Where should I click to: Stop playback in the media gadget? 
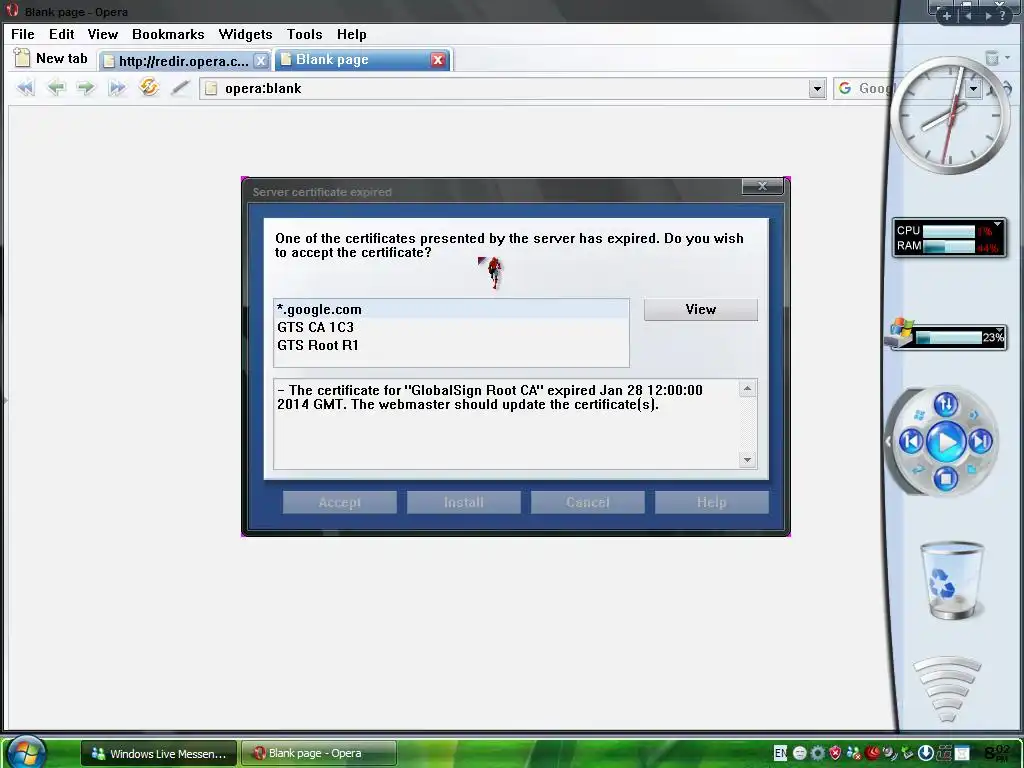(946, 479)
